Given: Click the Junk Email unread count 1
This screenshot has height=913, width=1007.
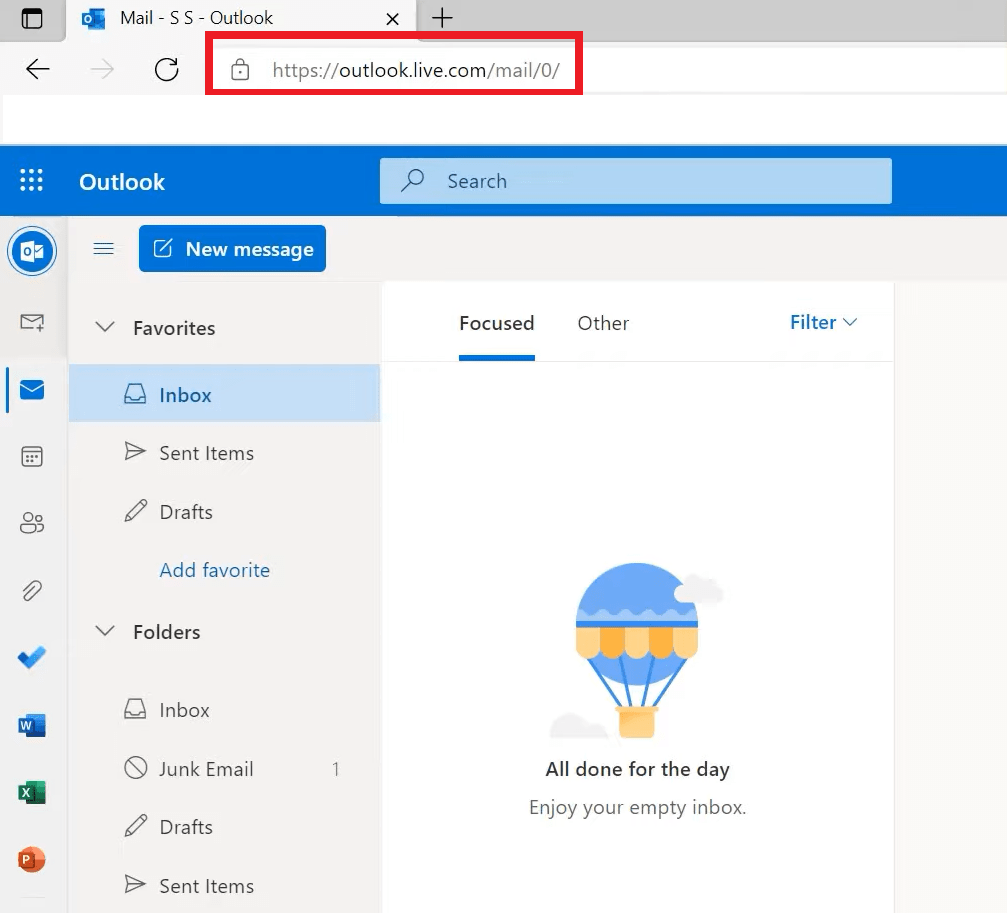Looking at the screenshot, I should [335, 769].
